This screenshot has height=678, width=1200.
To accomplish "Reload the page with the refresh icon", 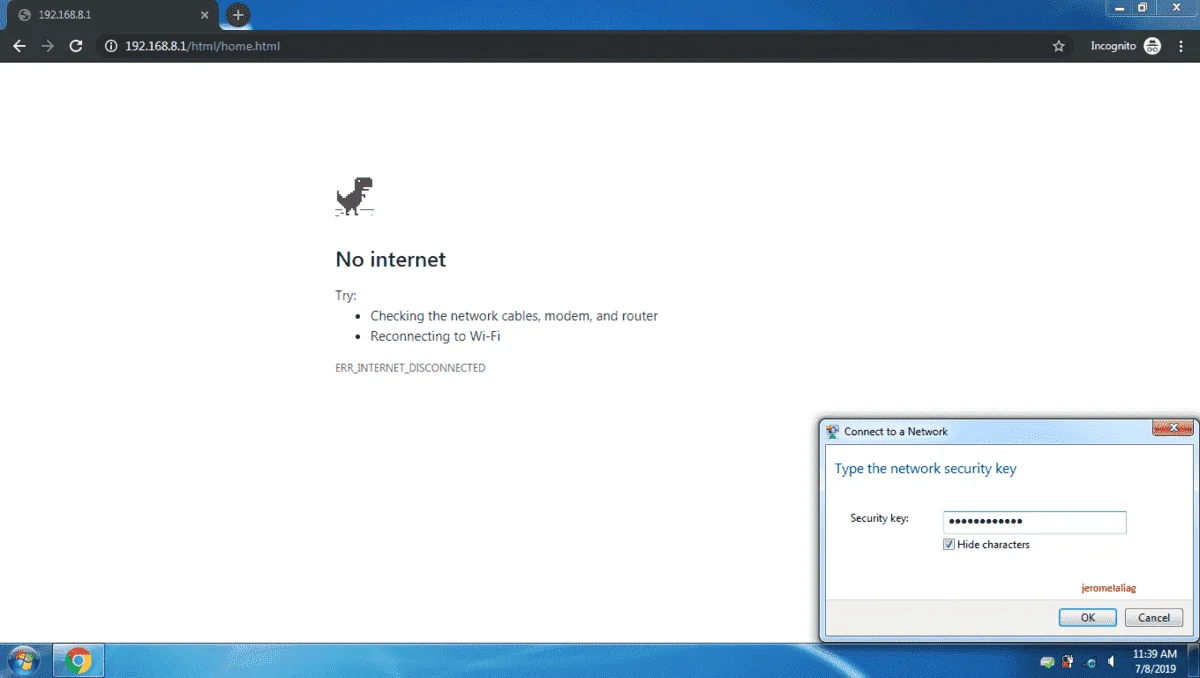I will click(x=76, y=46).
